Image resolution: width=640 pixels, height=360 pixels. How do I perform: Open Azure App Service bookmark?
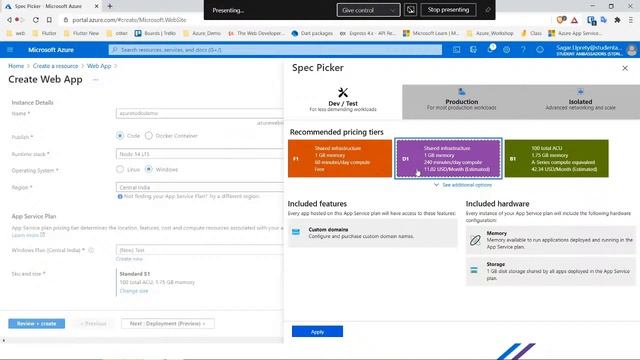(x=575, y=33)
